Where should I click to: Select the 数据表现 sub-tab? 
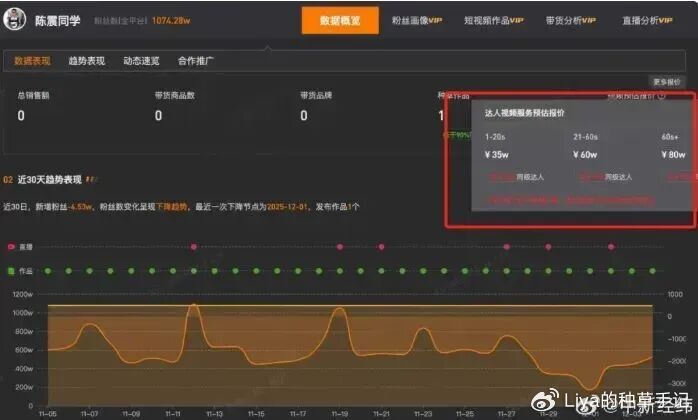point(32,61)
